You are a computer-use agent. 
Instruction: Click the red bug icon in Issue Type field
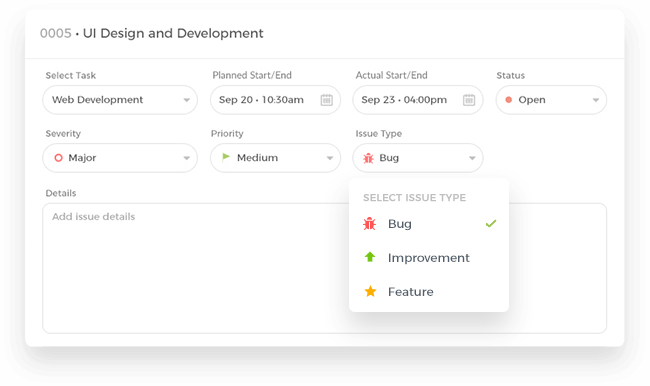pos(368,158)
